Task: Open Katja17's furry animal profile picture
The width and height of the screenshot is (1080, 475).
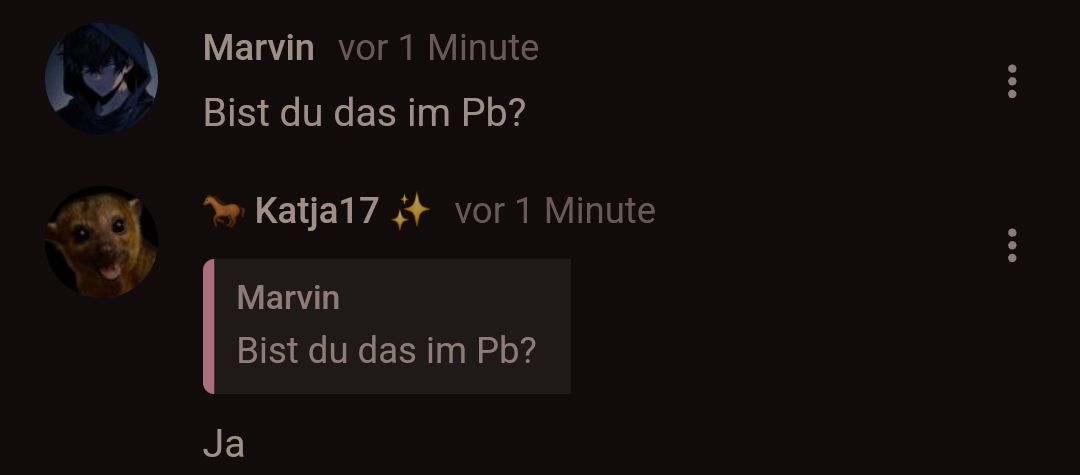Action: [x=101, y=242]
